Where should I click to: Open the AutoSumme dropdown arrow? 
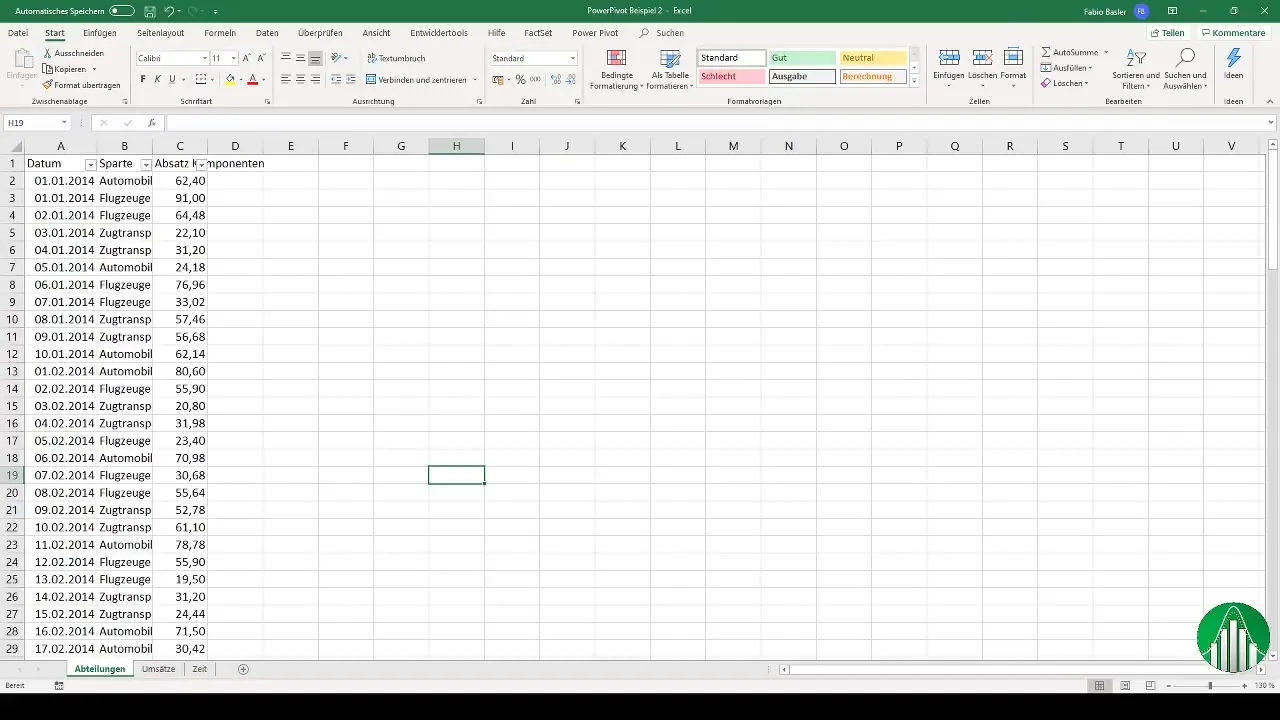click(1106, 52)
